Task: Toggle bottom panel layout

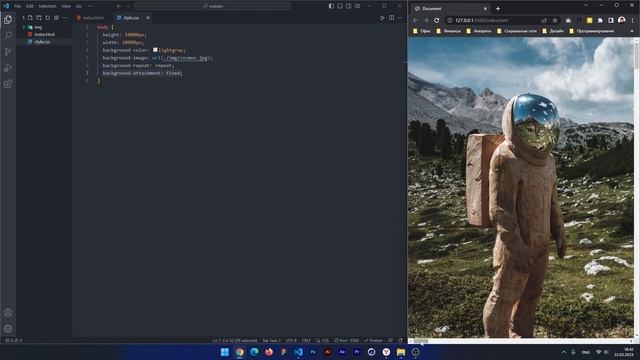Action: 340,6
